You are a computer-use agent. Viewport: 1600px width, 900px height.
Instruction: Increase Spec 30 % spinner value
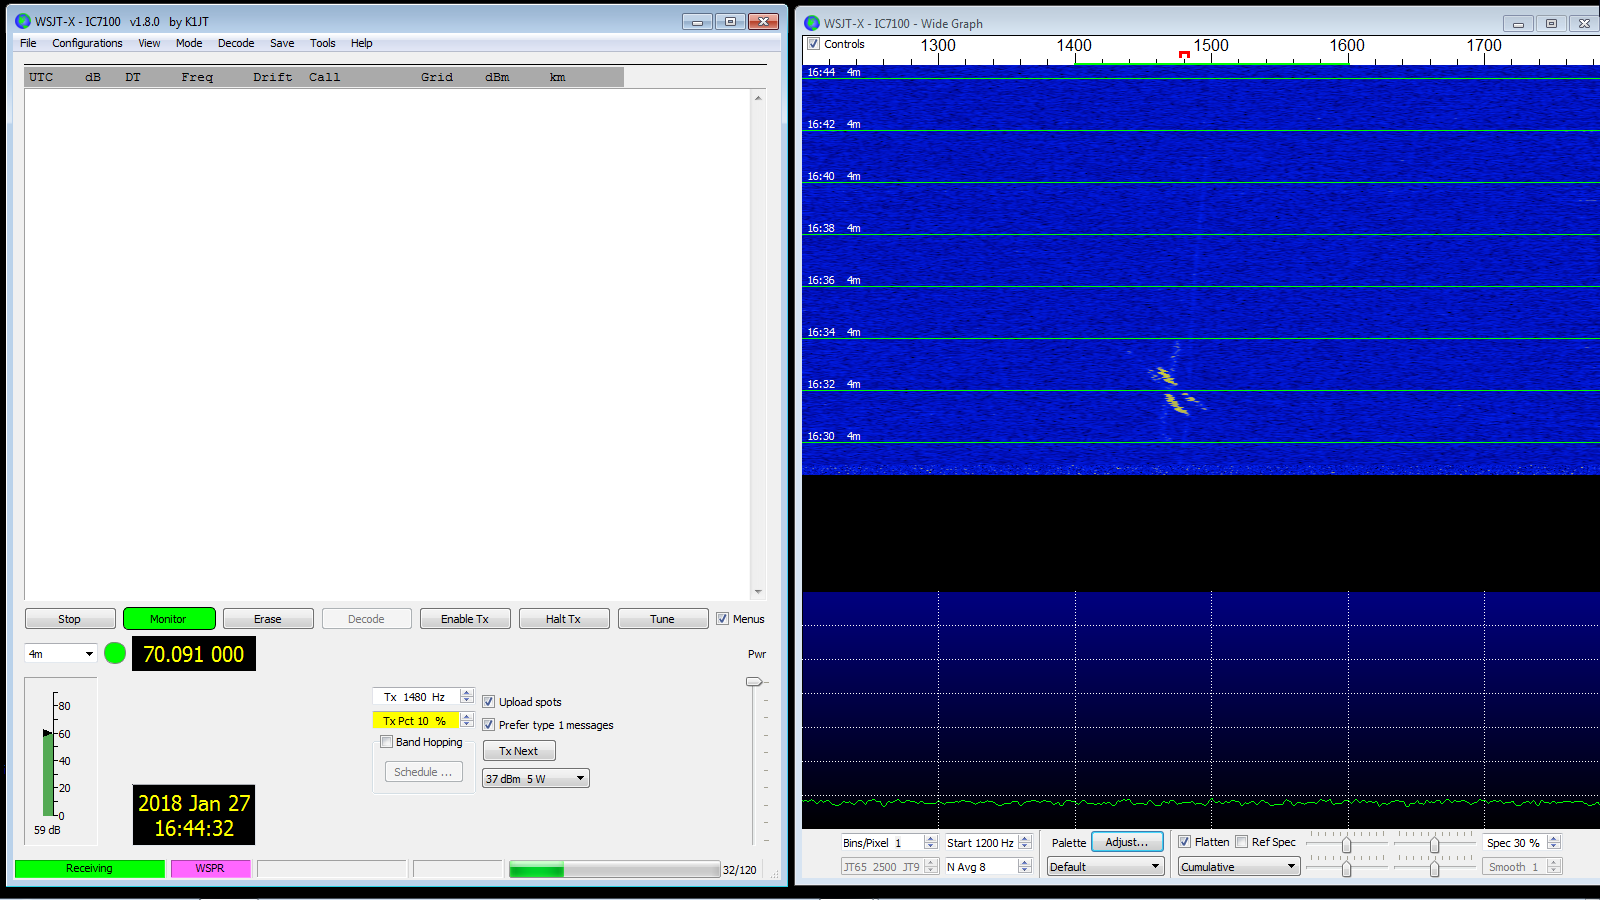1554,839
